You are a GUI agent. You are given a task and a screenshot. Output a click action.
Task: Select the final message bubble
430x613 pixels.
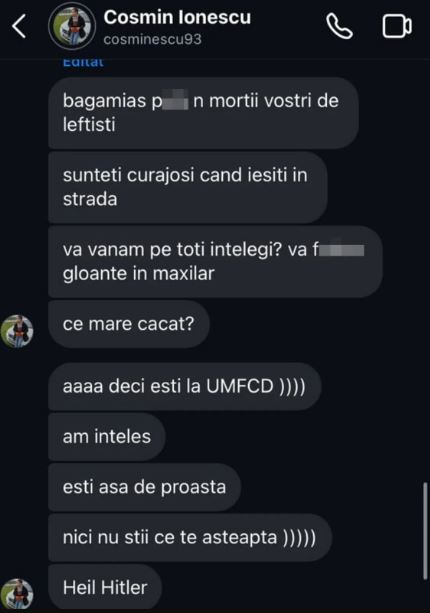click(x=105, y=587)
